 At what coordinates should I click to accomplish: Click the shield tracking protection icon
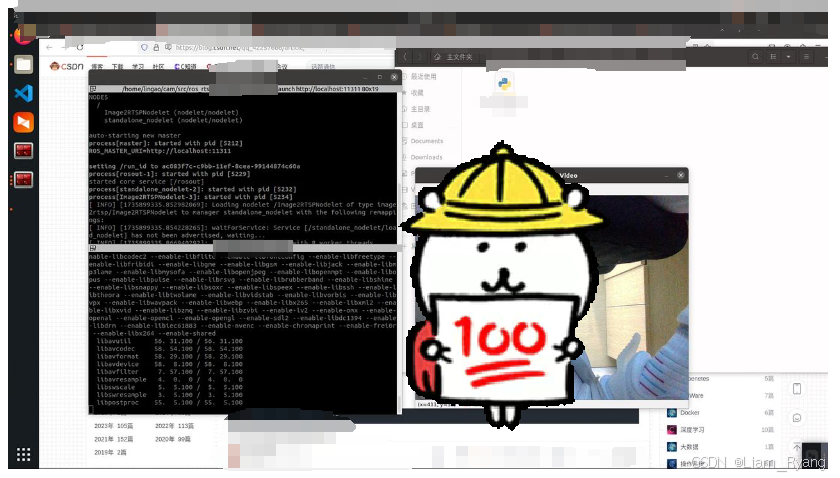[x=144, y=48]
